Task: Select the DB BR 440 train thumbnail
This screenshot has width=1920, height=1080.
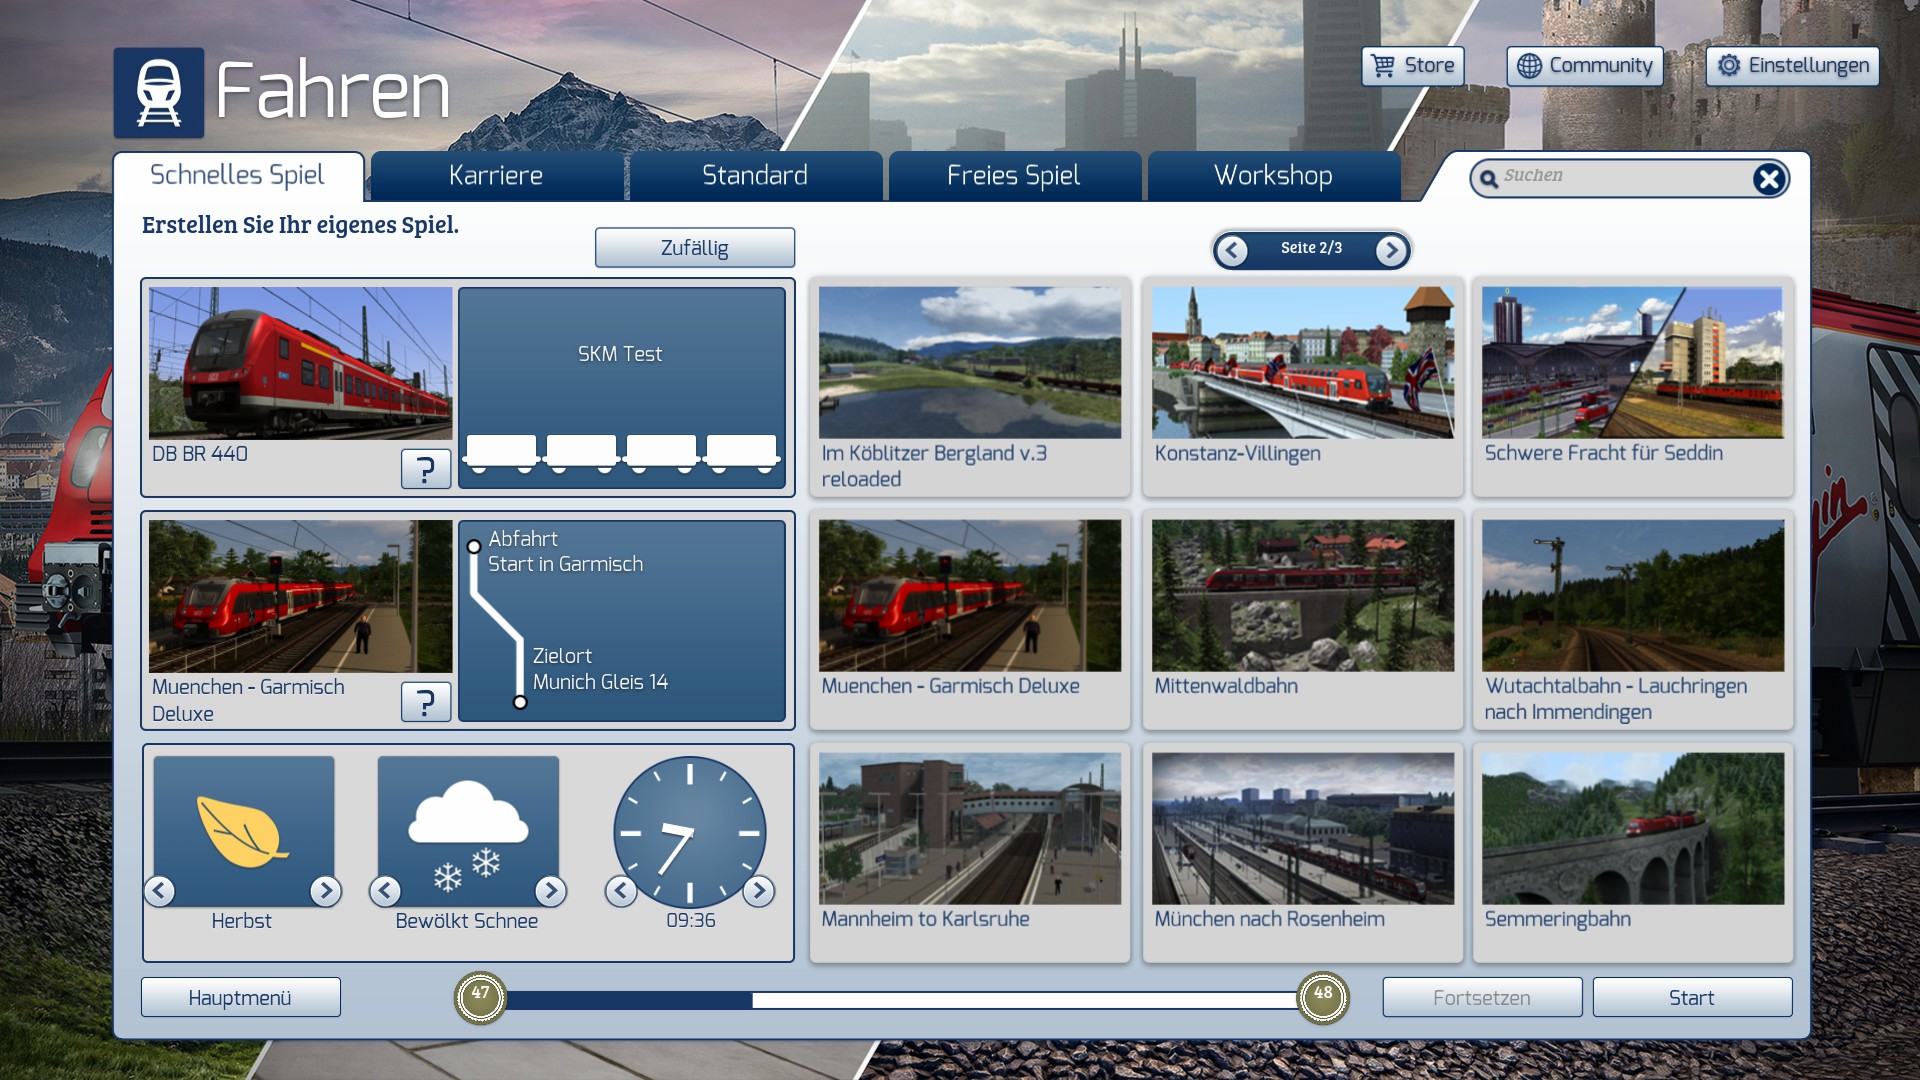Action: pos(300,363)
